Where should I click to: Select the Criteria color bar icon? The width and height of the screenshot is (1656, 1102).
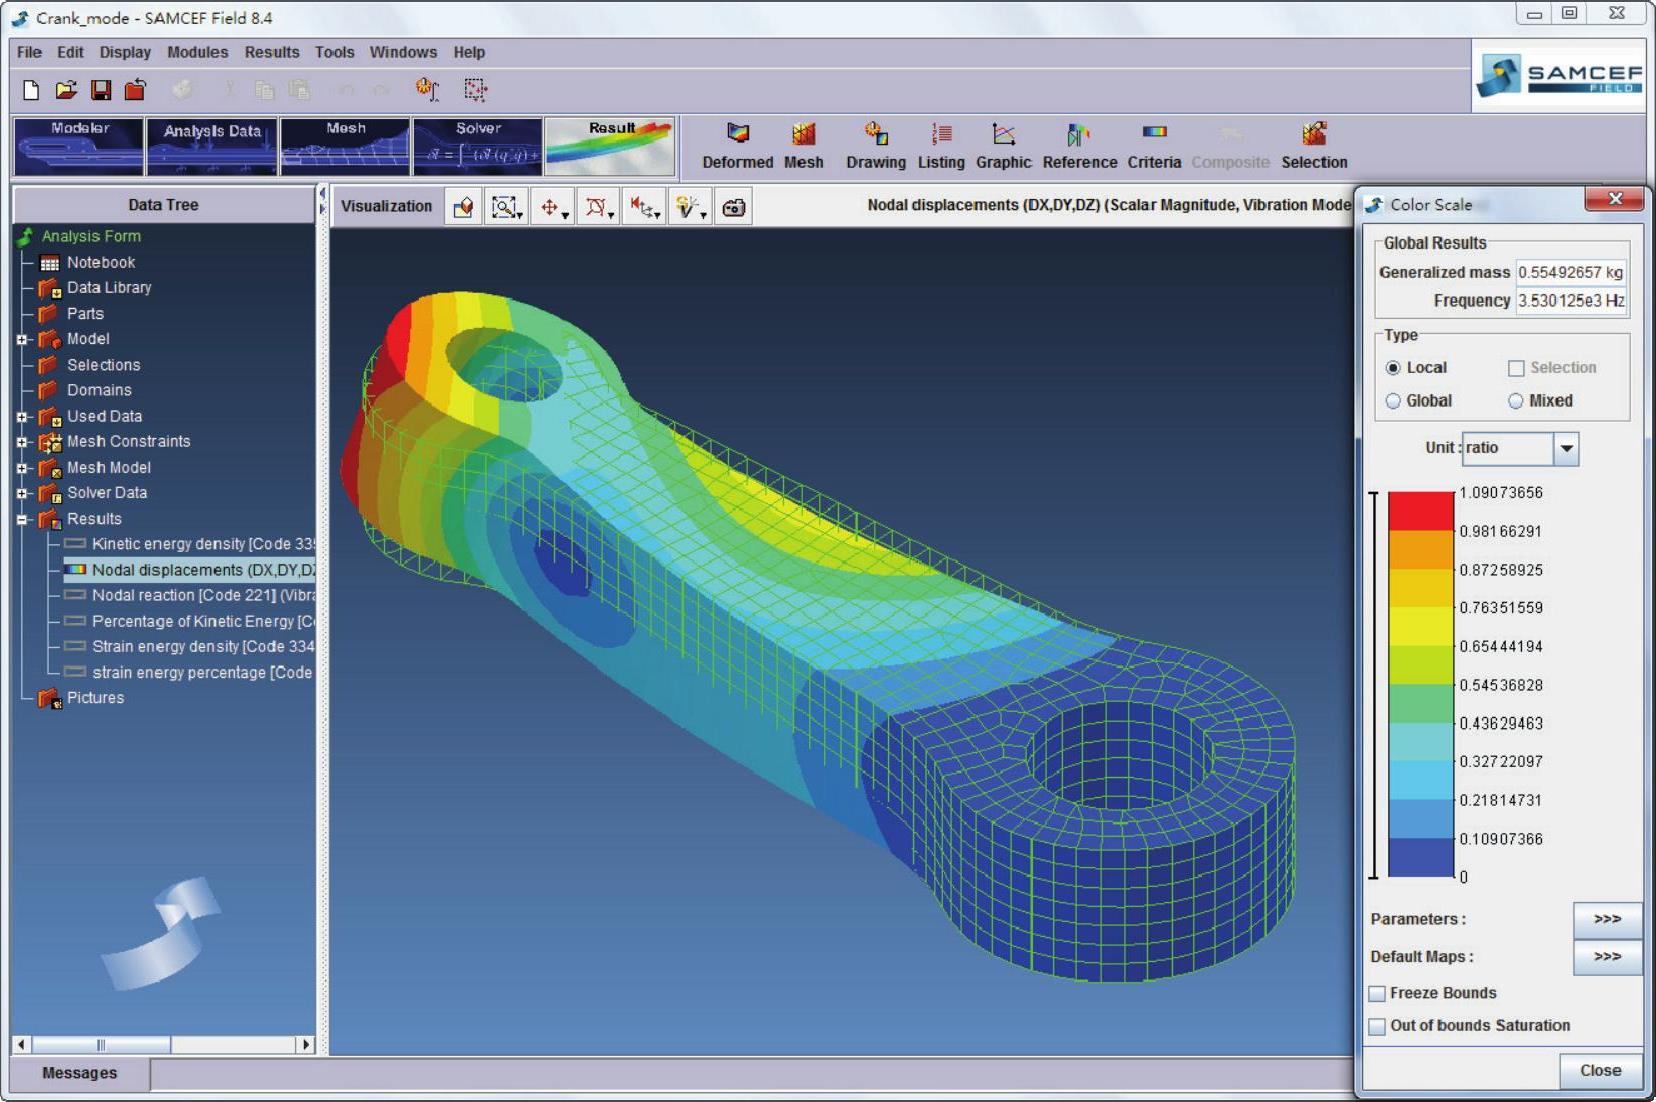coord(1154,133)
